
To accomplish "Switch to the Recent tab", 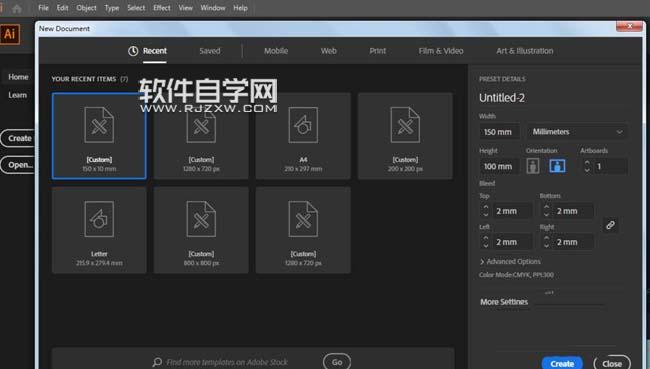I will click(x=155, y=51).
